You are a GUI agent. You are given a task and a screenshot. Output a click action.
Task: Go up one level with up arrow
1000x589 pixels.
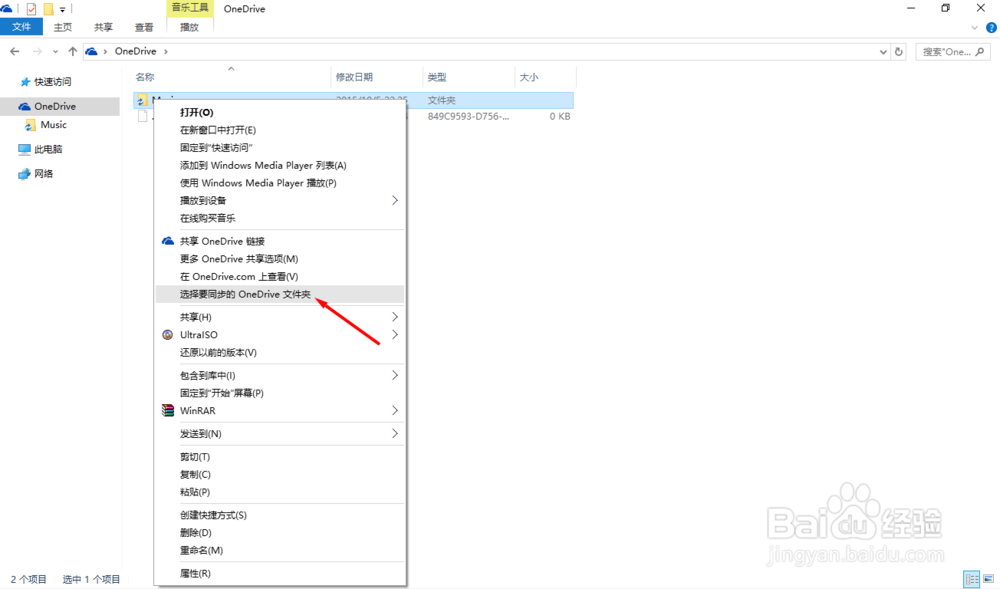72,52
